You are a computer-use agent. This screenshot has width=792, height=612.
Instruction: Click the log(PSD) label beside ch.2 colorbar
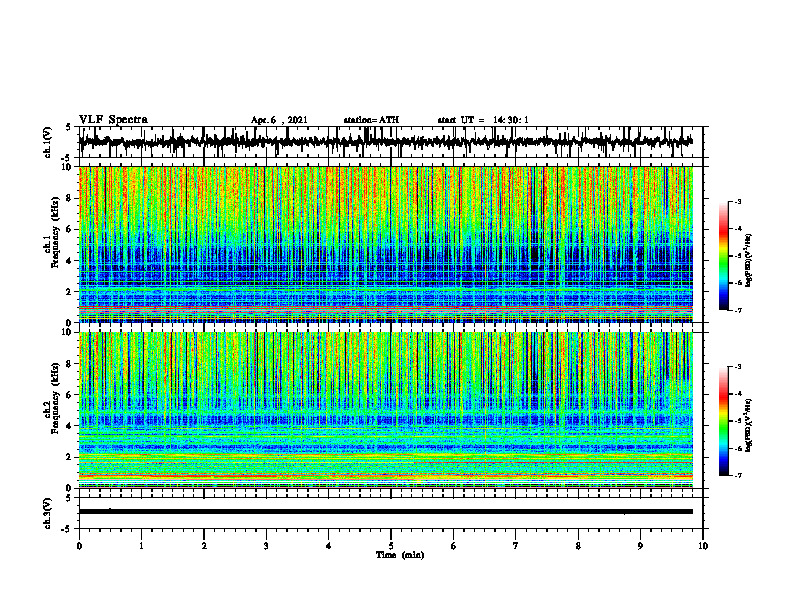[749, 425]
